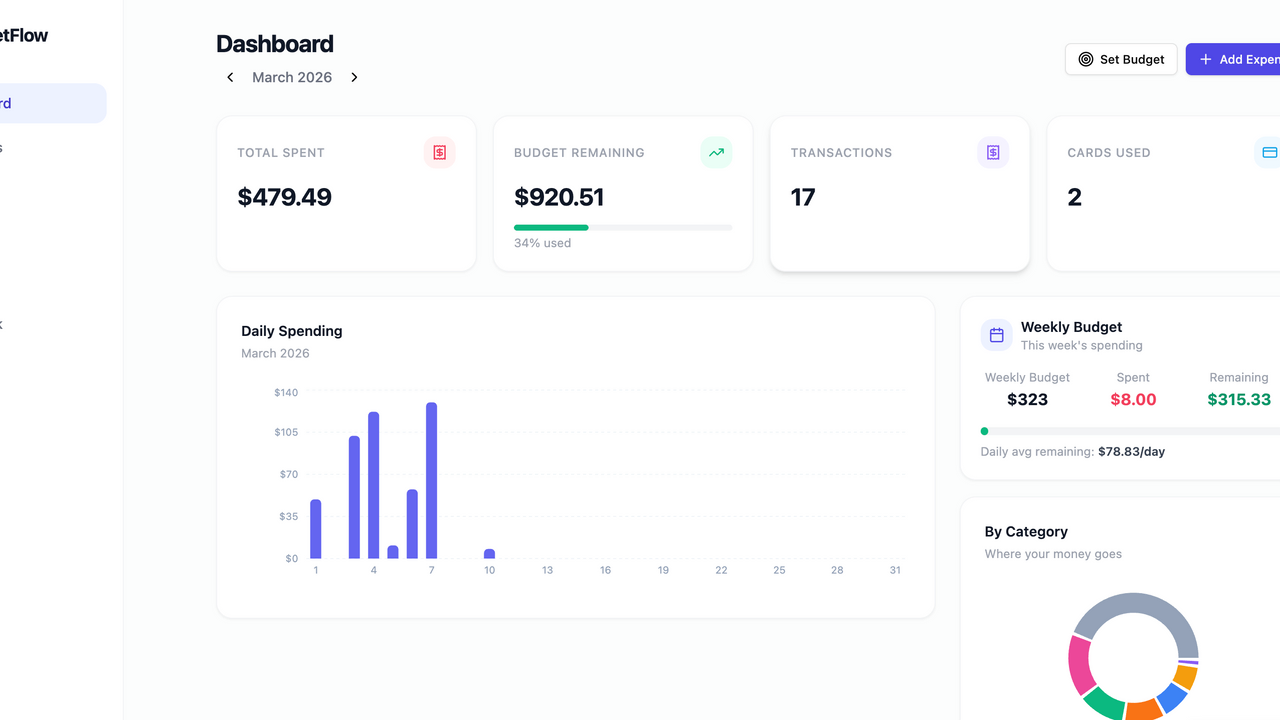The width and height of the screenshot is (1280, 720).
Task: Click the small day 10 spending bar
Action: coord(489,553)
